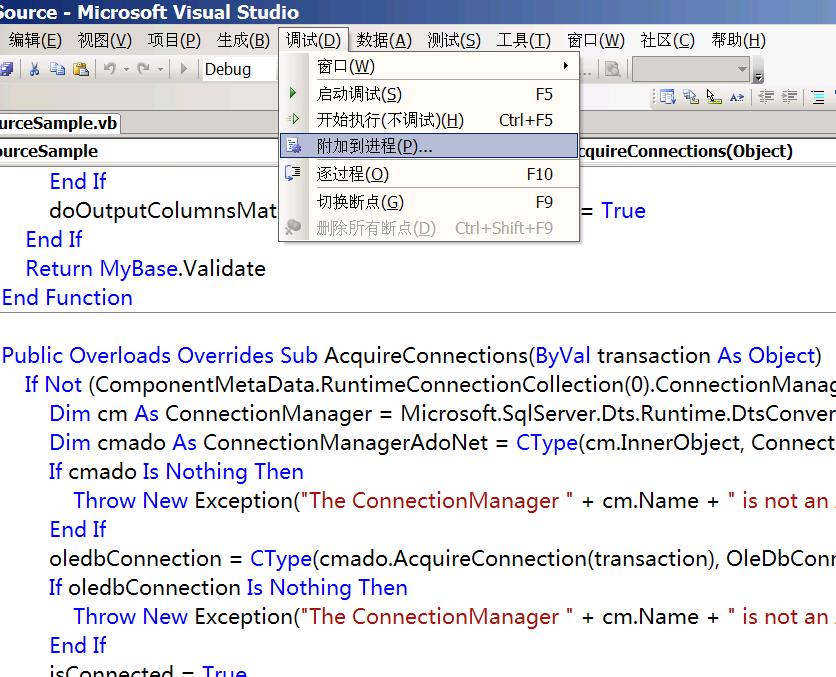Expand the 窗口(W) submenu in debug menu
This screenshot has width=836, height=677.
[430, 66]
